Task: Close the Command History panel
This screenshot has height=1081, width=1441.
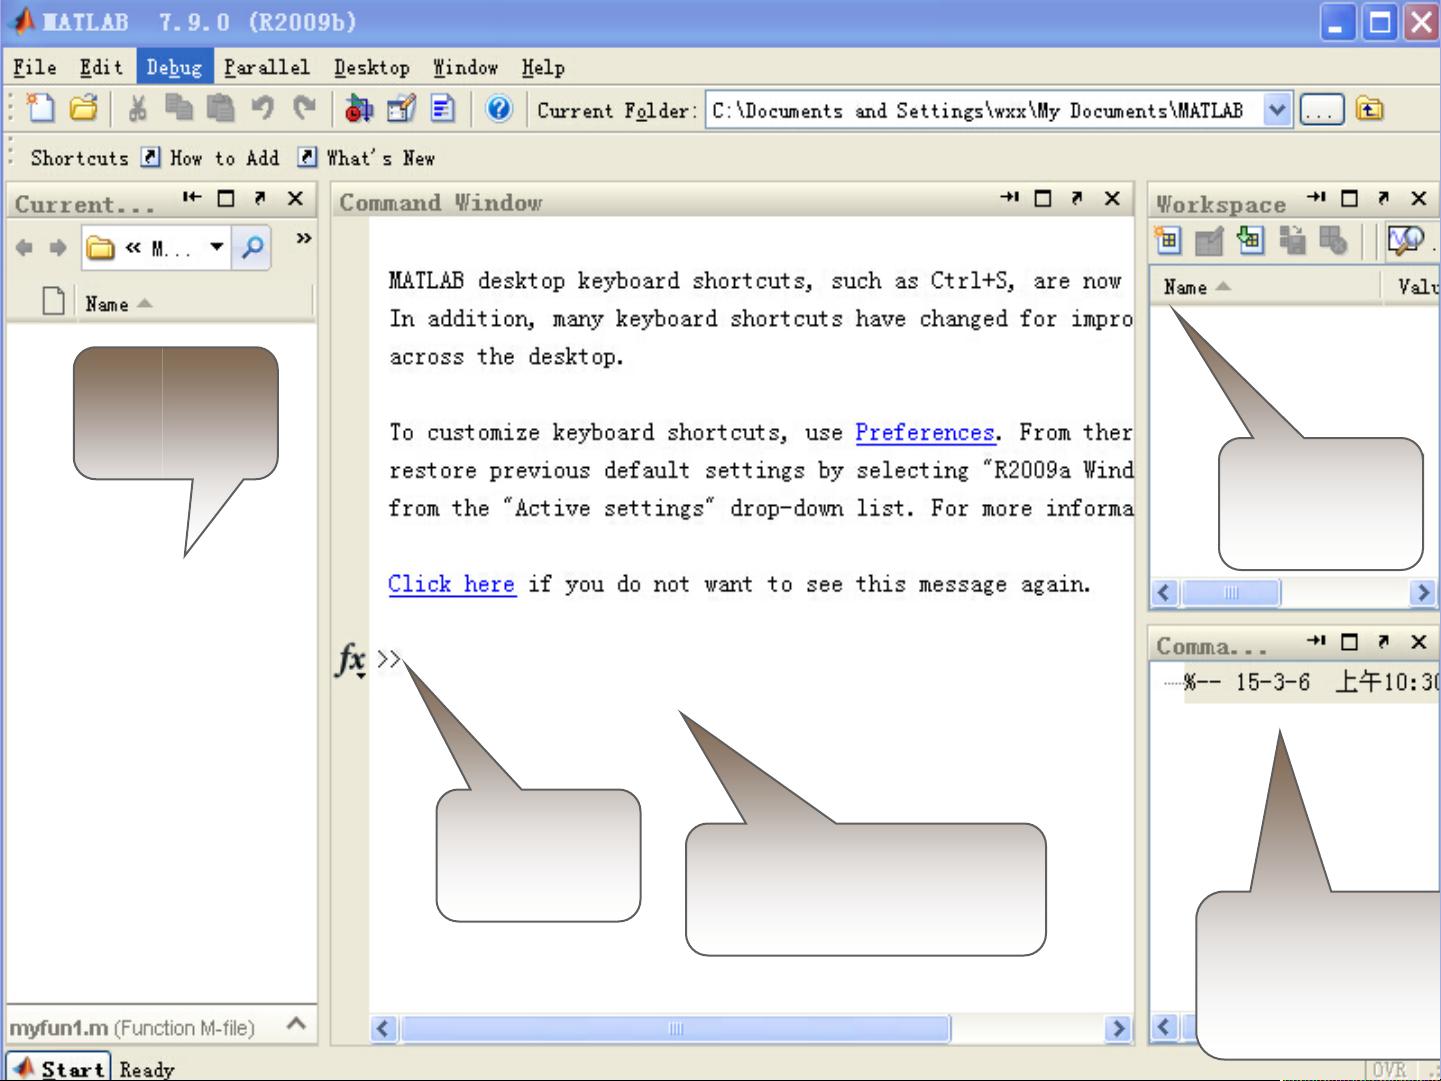Action: coord(1418,641)
